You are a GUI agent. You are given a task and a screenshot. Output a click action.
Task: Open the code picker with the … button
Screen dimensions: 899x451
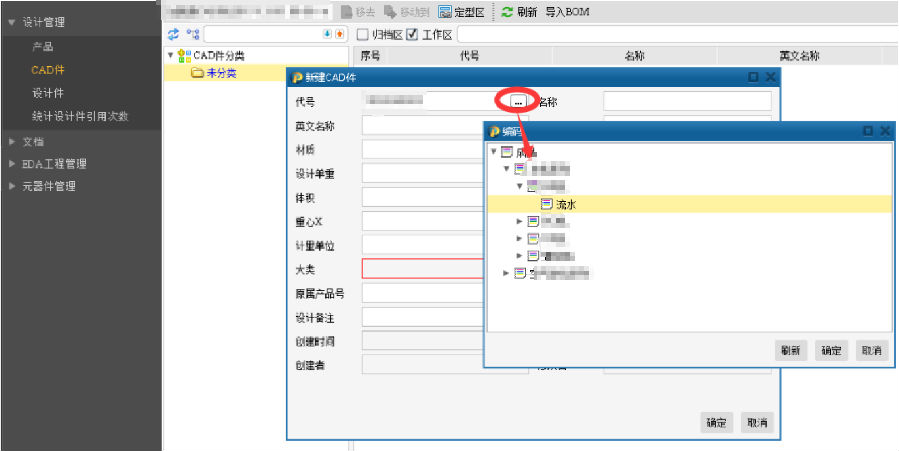pos(518,101)
